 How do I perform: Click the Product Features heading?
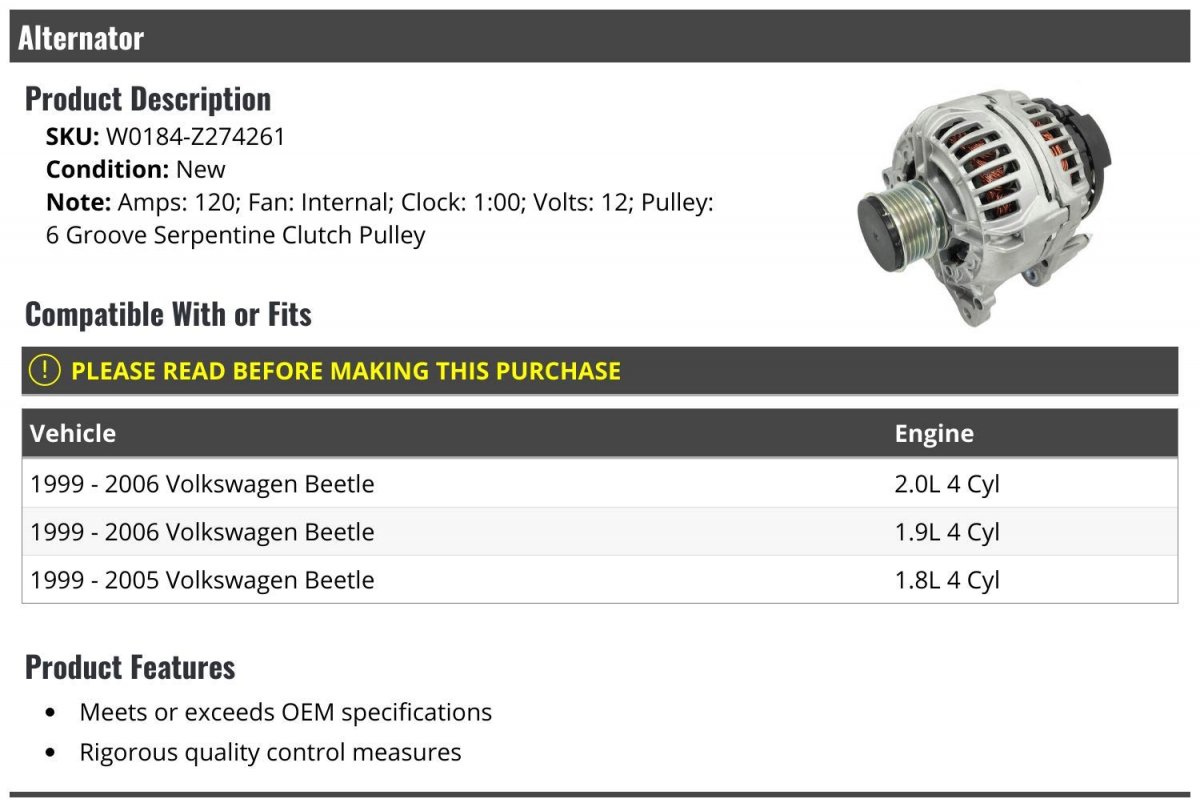tap(130, 667)
